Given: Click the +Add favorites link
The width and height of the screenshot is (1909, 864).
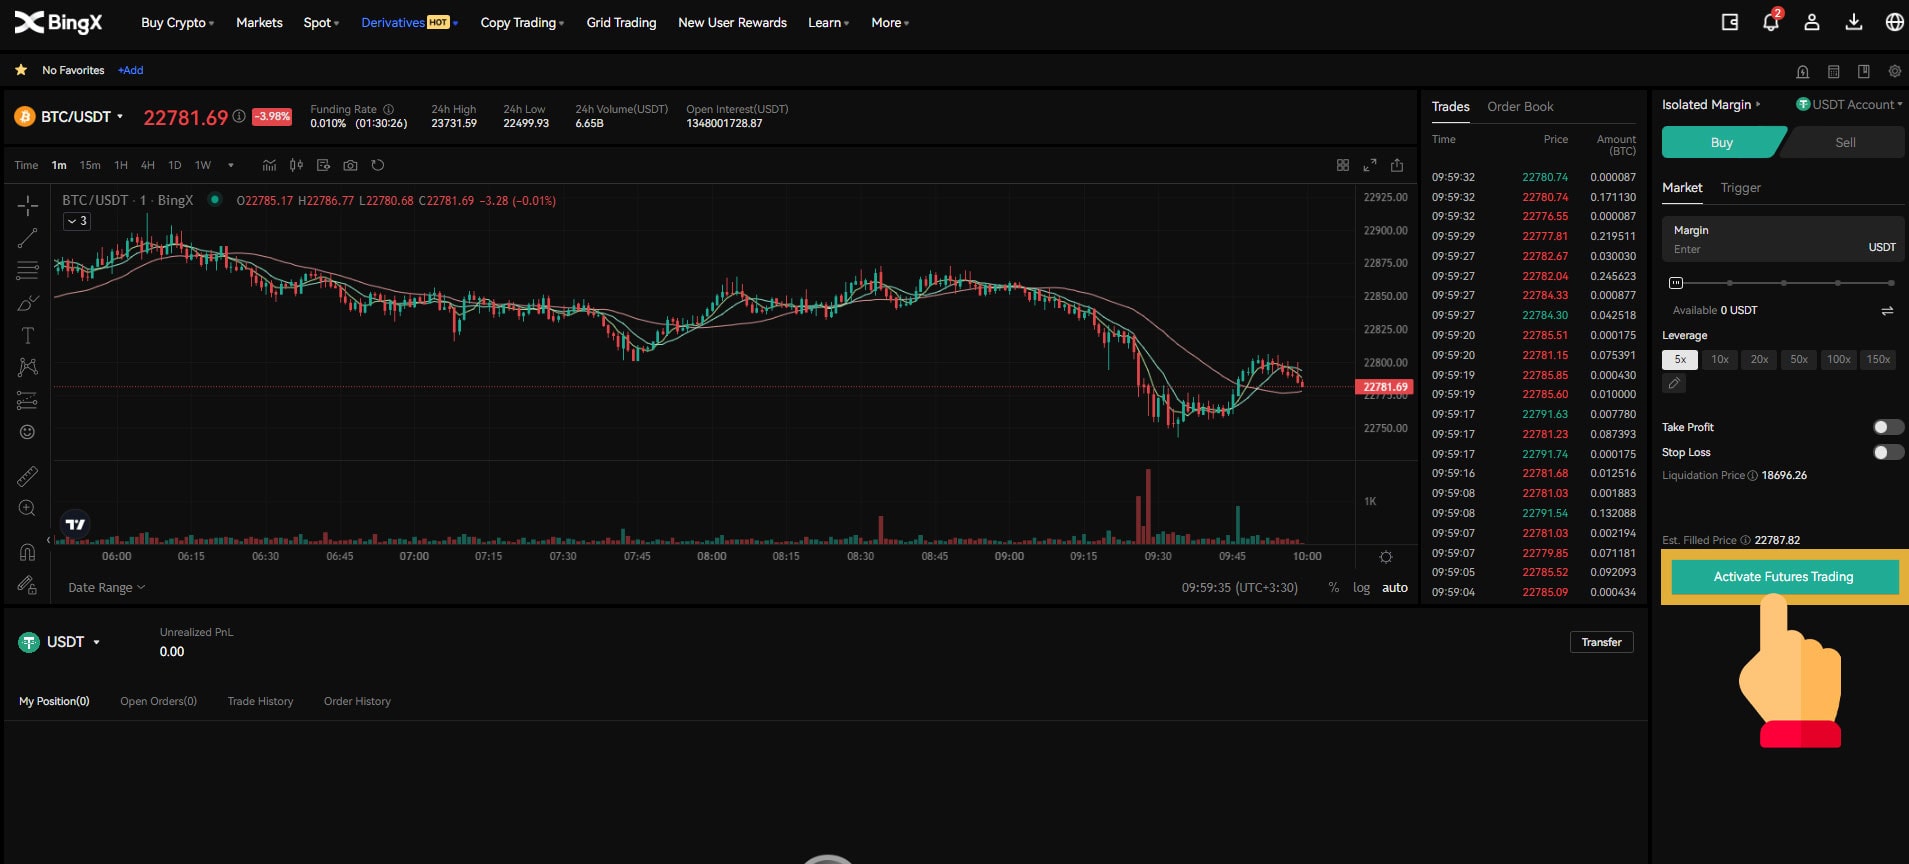Looking at the screenshot, I should 131,70.
